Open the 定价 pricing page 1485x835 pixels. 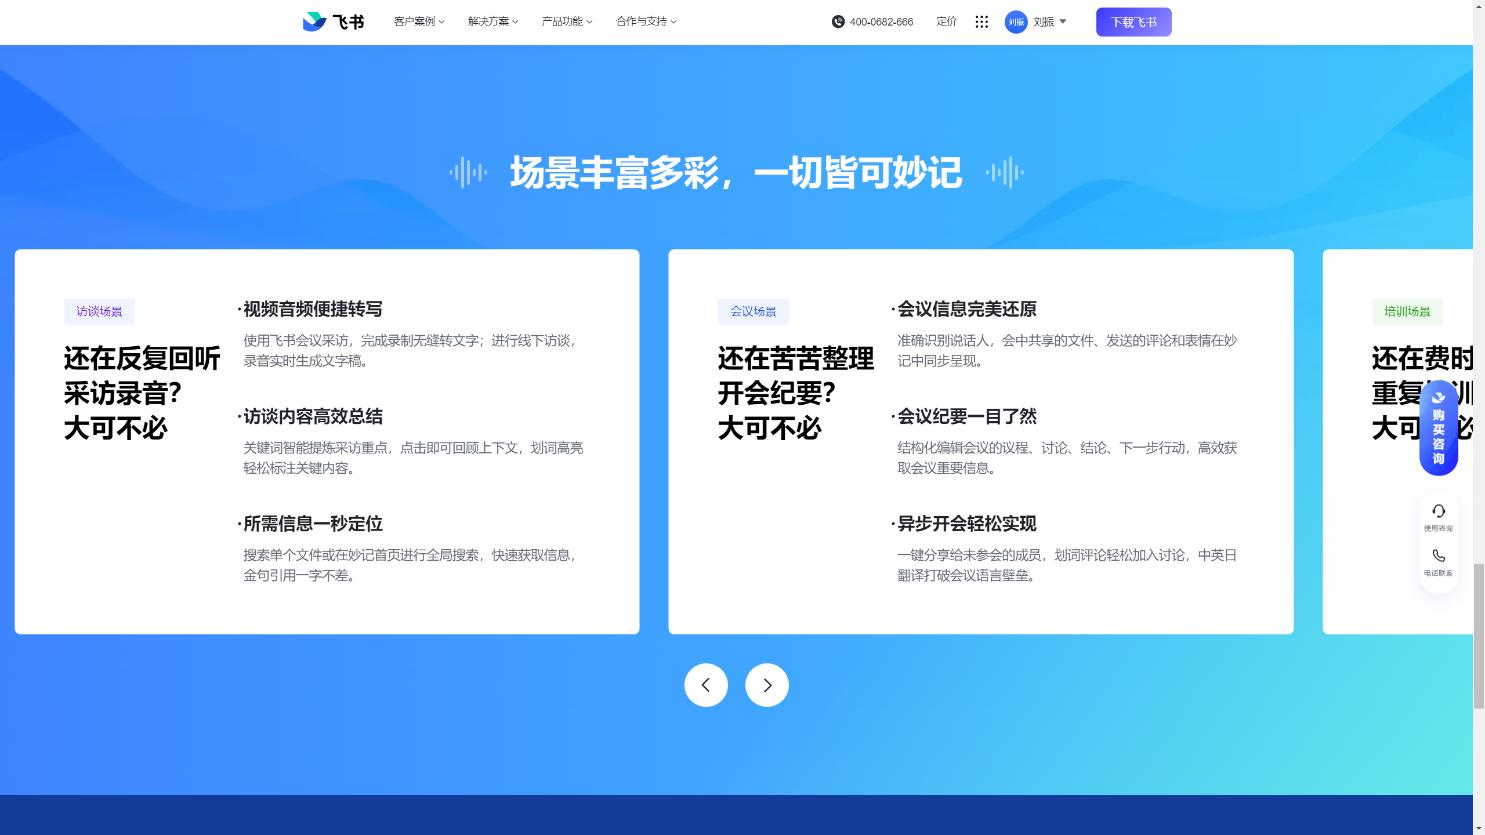click(x=946, y=22)
